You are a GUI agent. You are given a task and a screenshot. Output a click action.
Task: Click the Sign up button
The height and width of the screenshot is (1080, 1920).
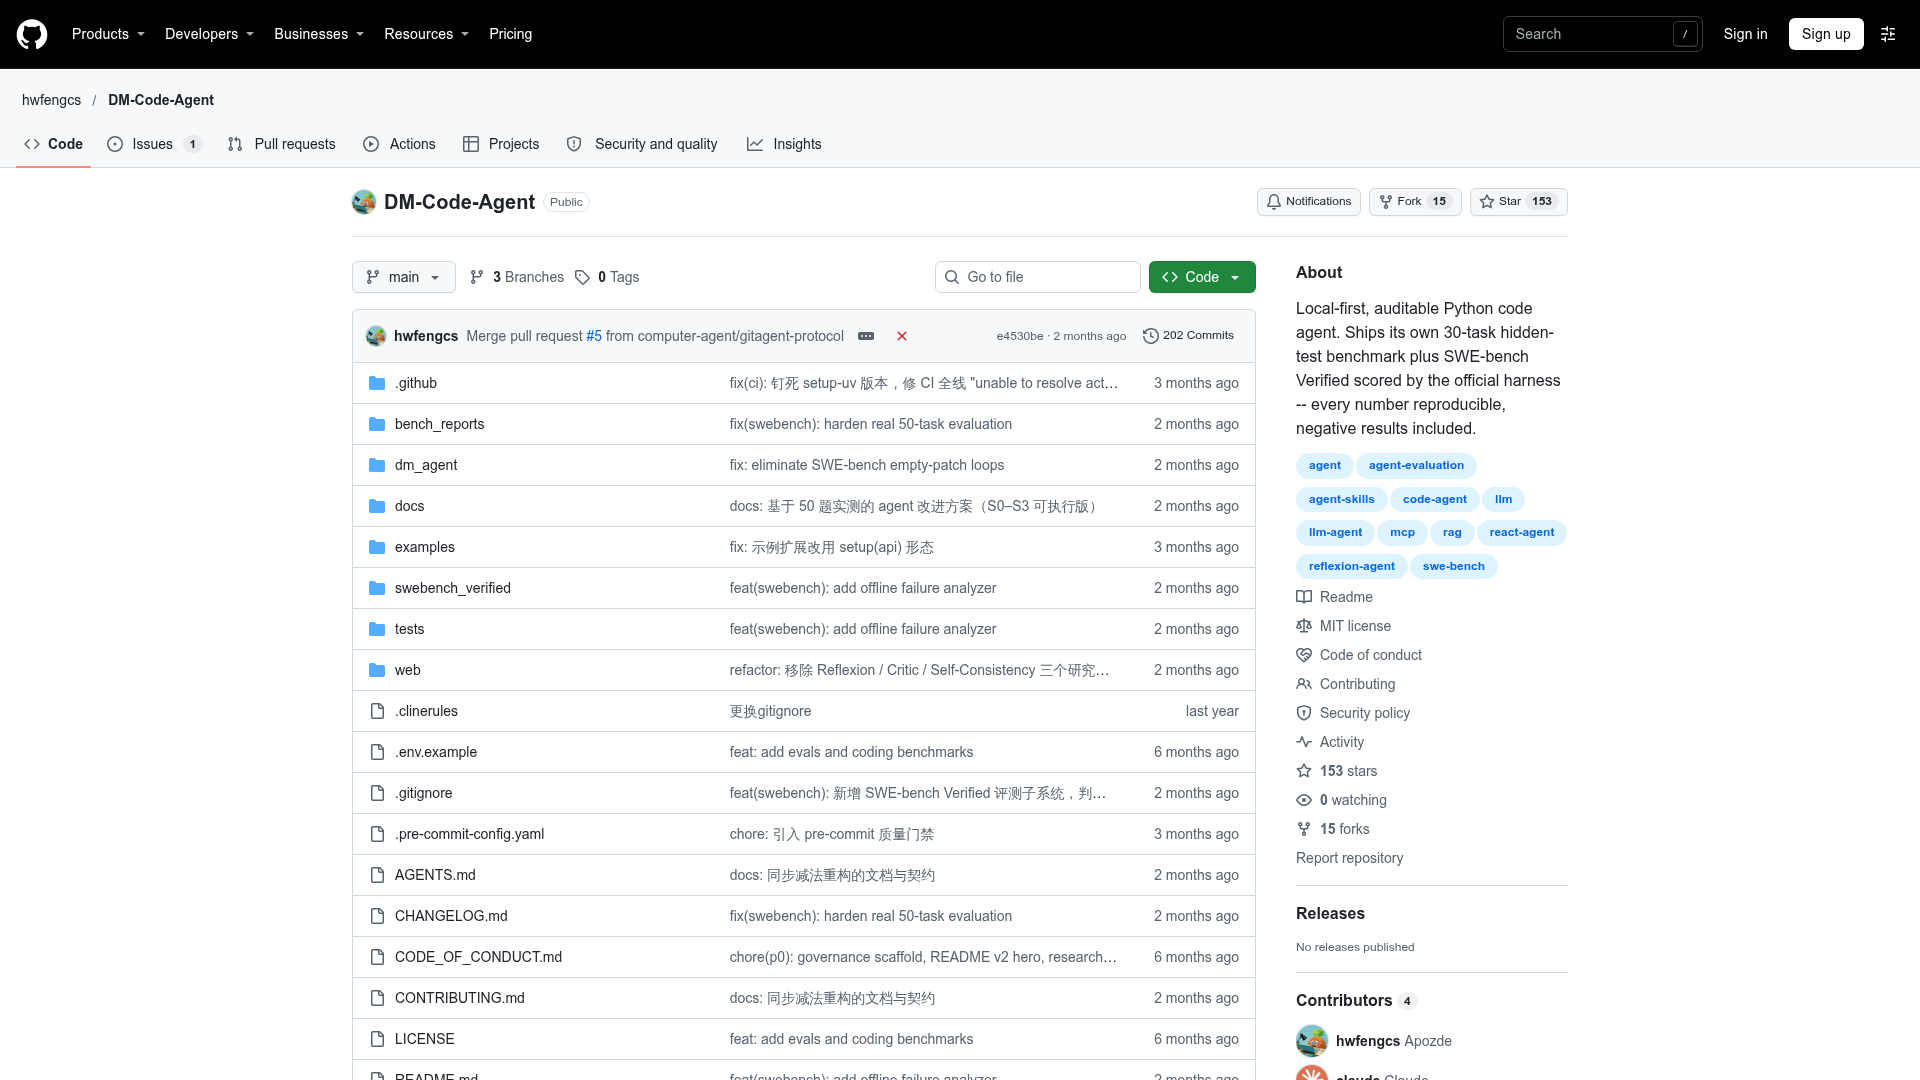click(x=1826, y=34)
